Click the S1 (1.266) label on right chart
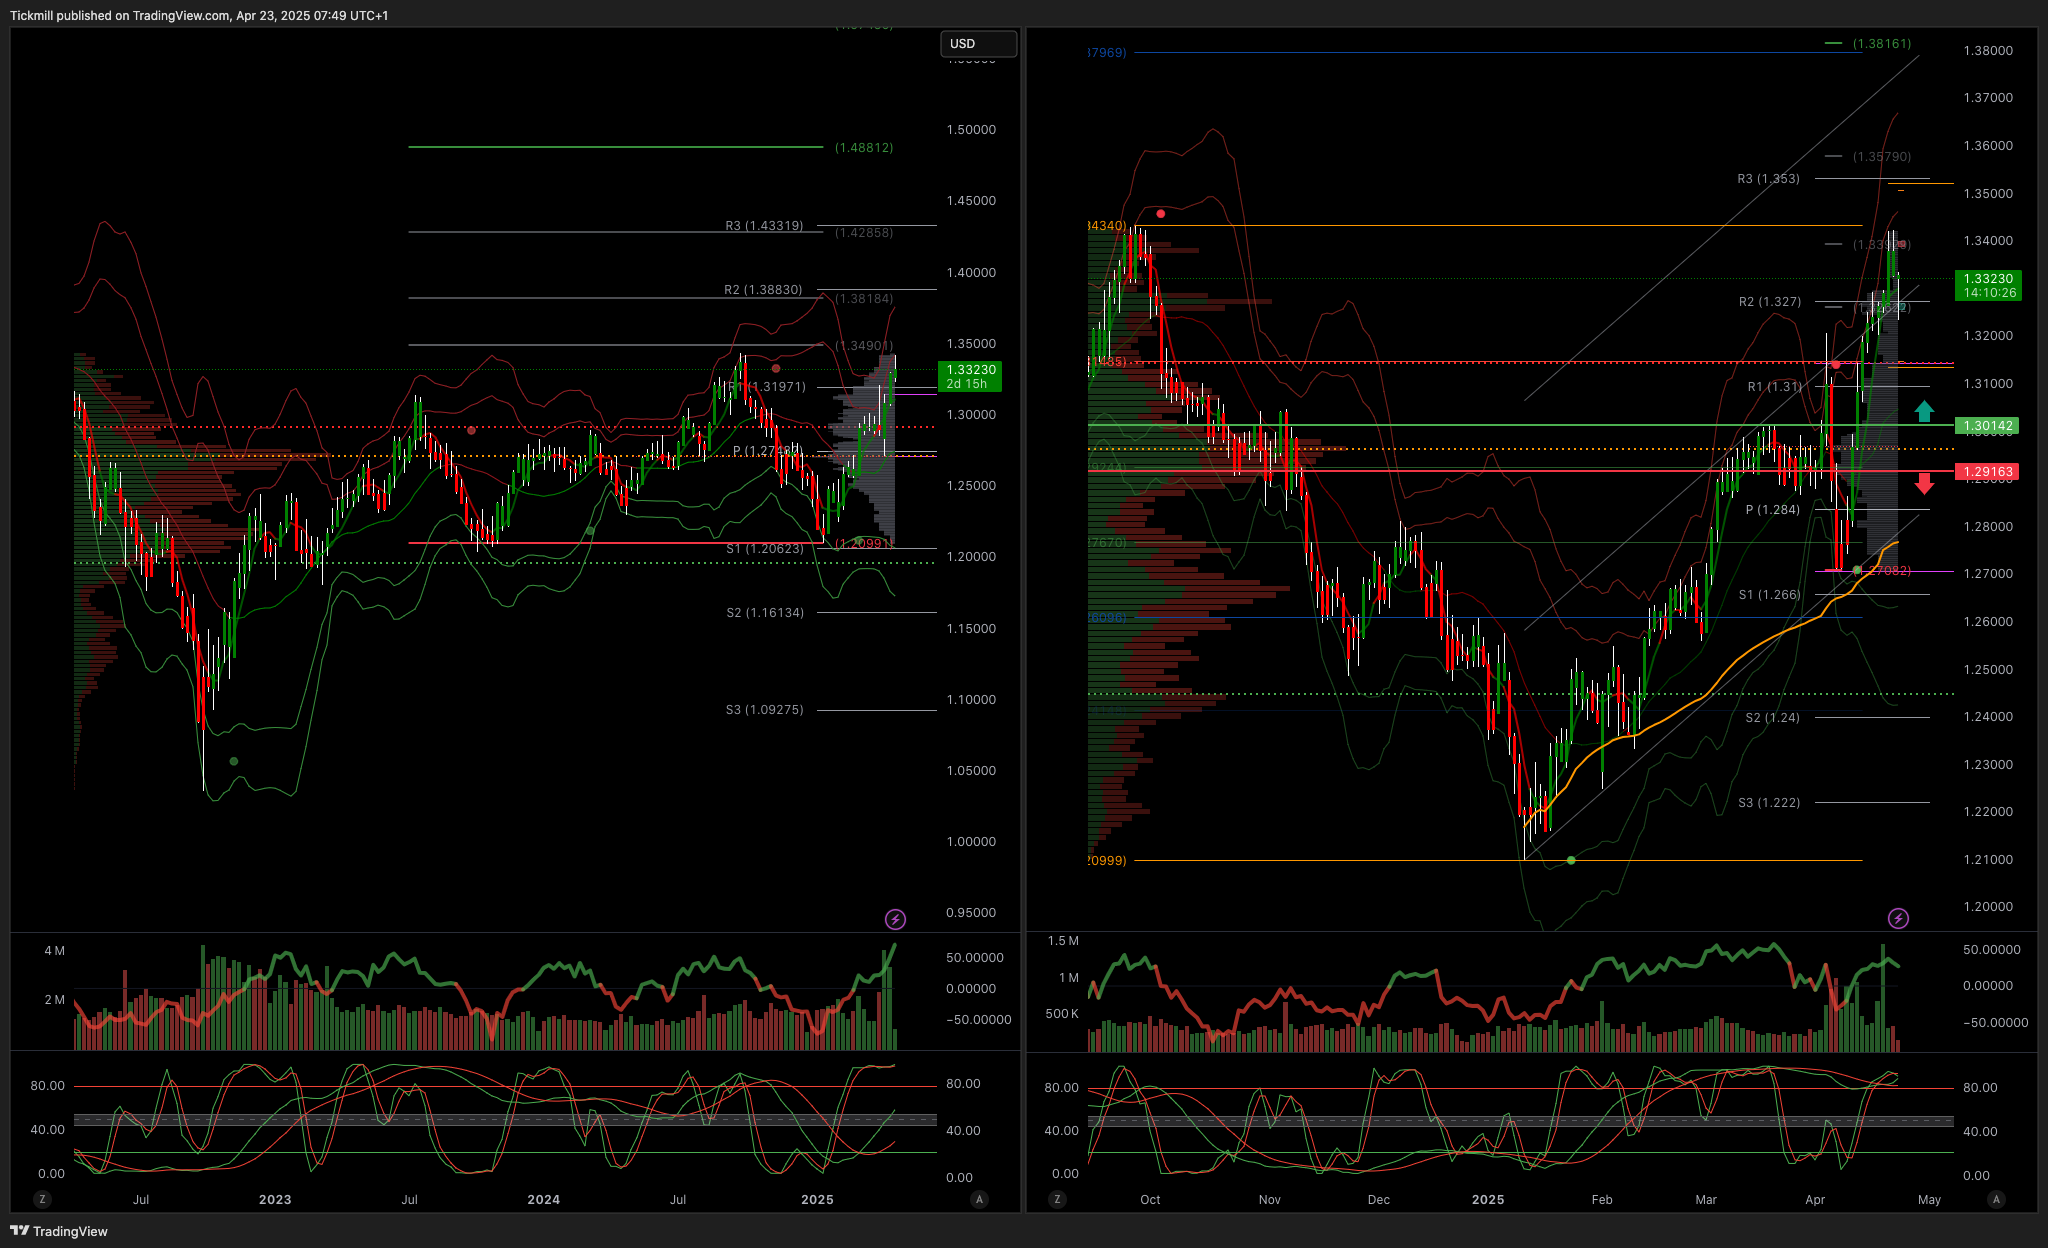This screenshot has height=1248, width=2048. [x=1769, y=595]
